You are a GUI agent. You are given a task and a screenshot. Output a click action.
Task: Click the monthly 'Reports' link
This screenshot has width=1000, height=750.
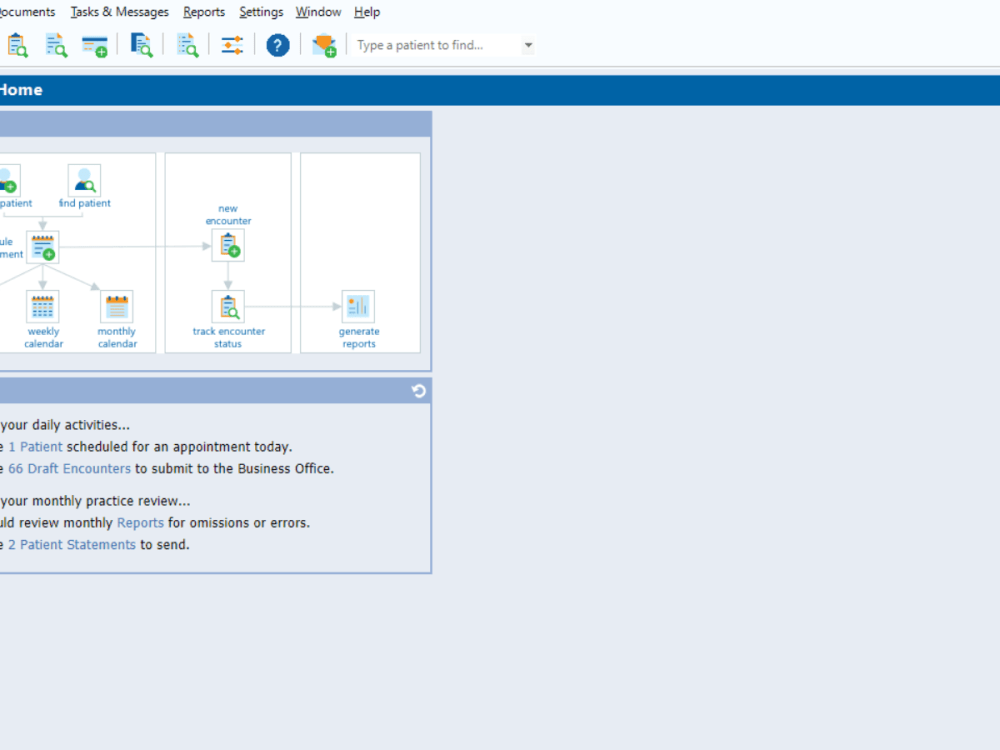[140, 523]
